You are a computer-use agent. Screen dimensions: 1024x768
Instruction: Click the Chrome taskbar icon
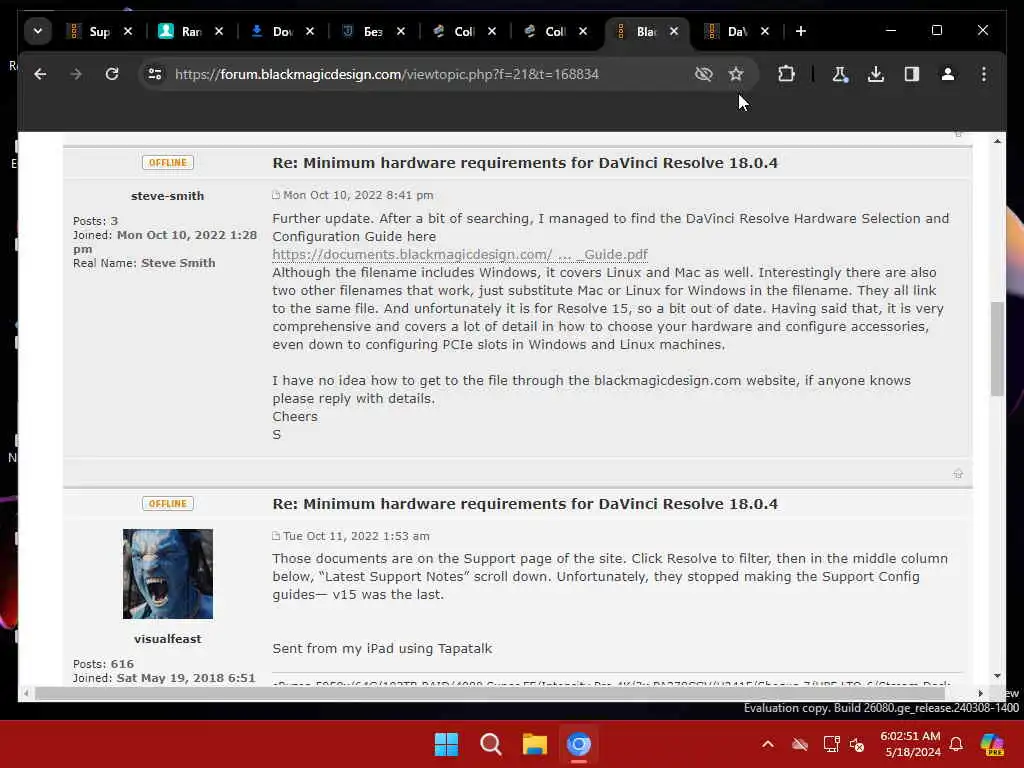pyautogui.click(x=579, y=744)
